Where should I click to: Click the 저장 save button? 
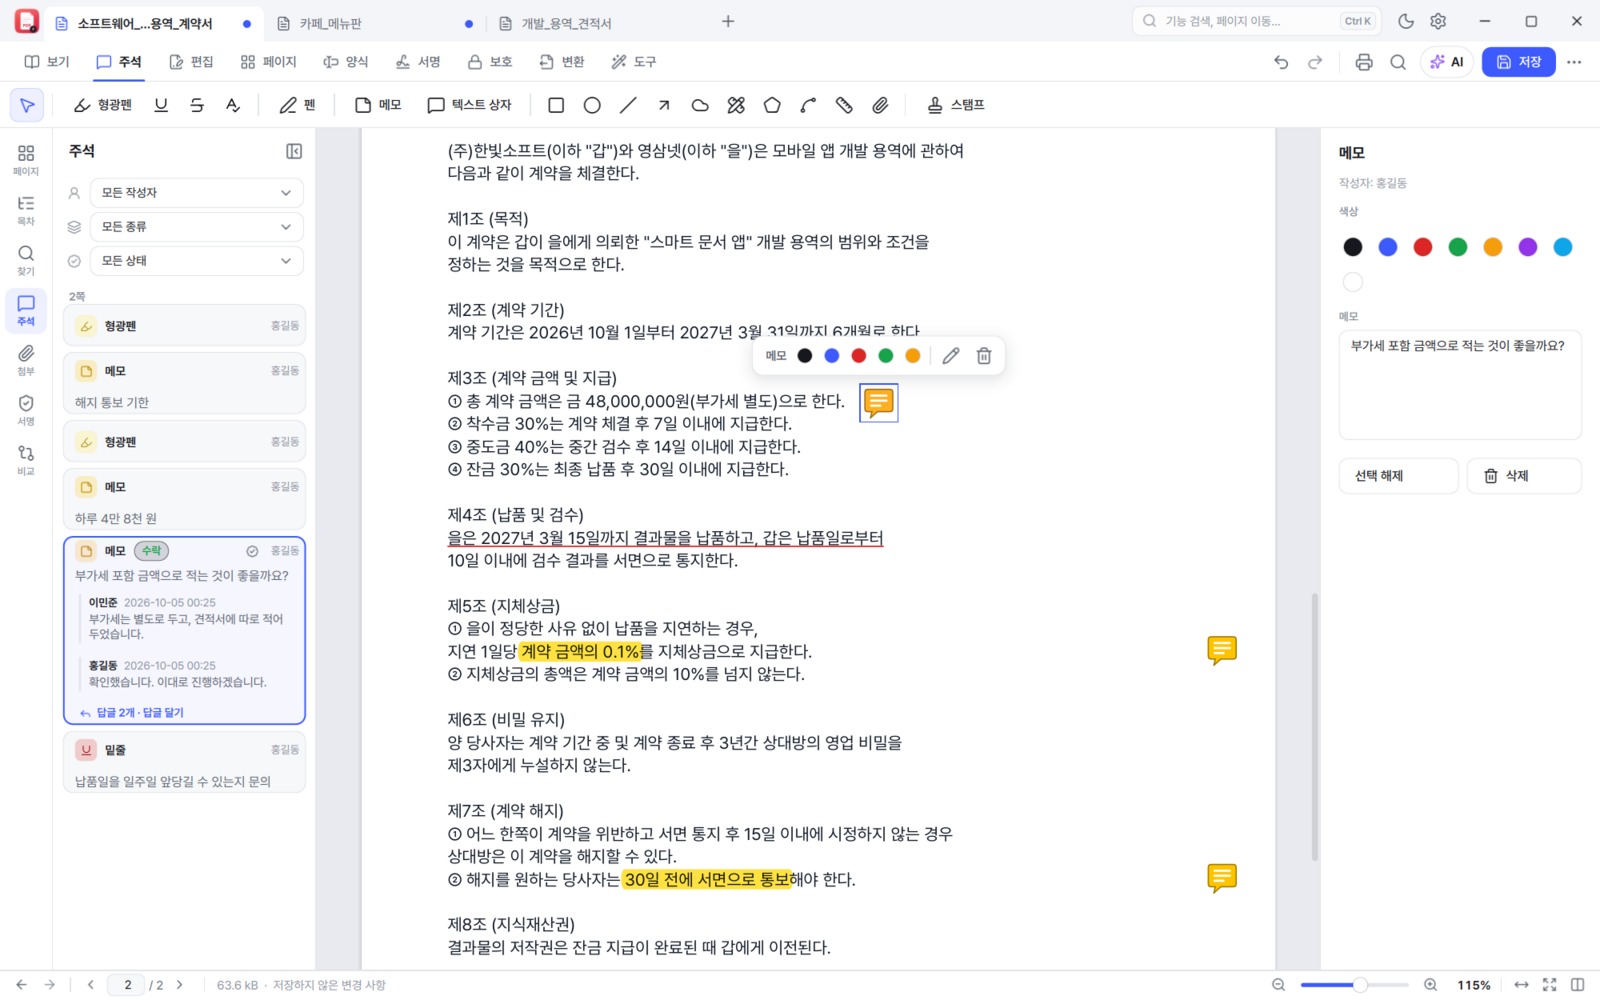(x=1519, y=62)
